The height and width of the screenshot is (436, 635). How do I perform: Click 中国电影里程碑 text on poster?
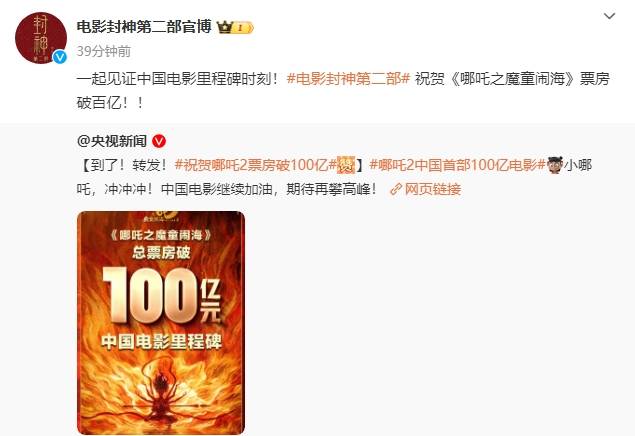tap(162, 342)
